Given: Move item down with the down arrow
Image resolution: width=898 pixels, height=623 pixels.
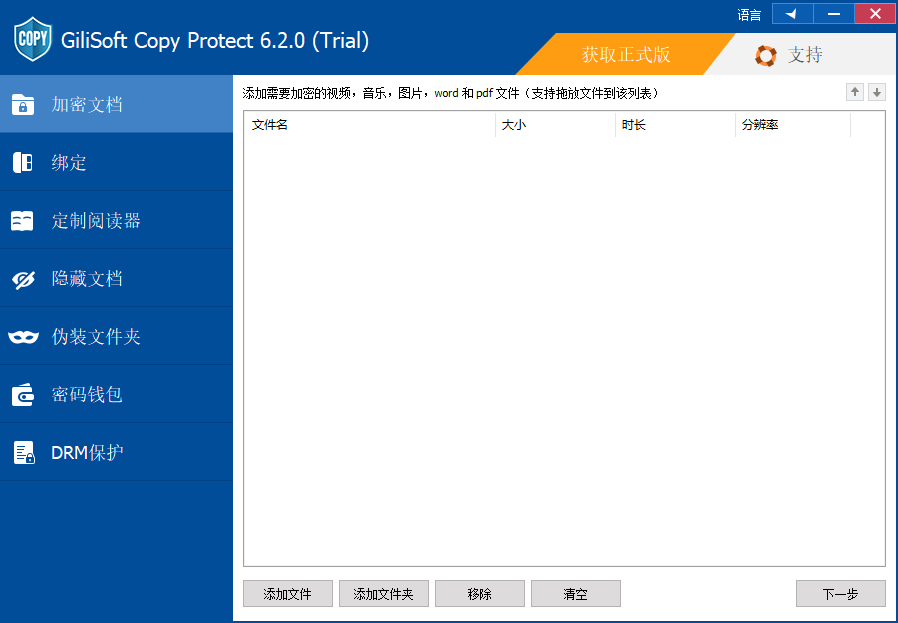Looking at the screenshot, I should tap(877, 92).
